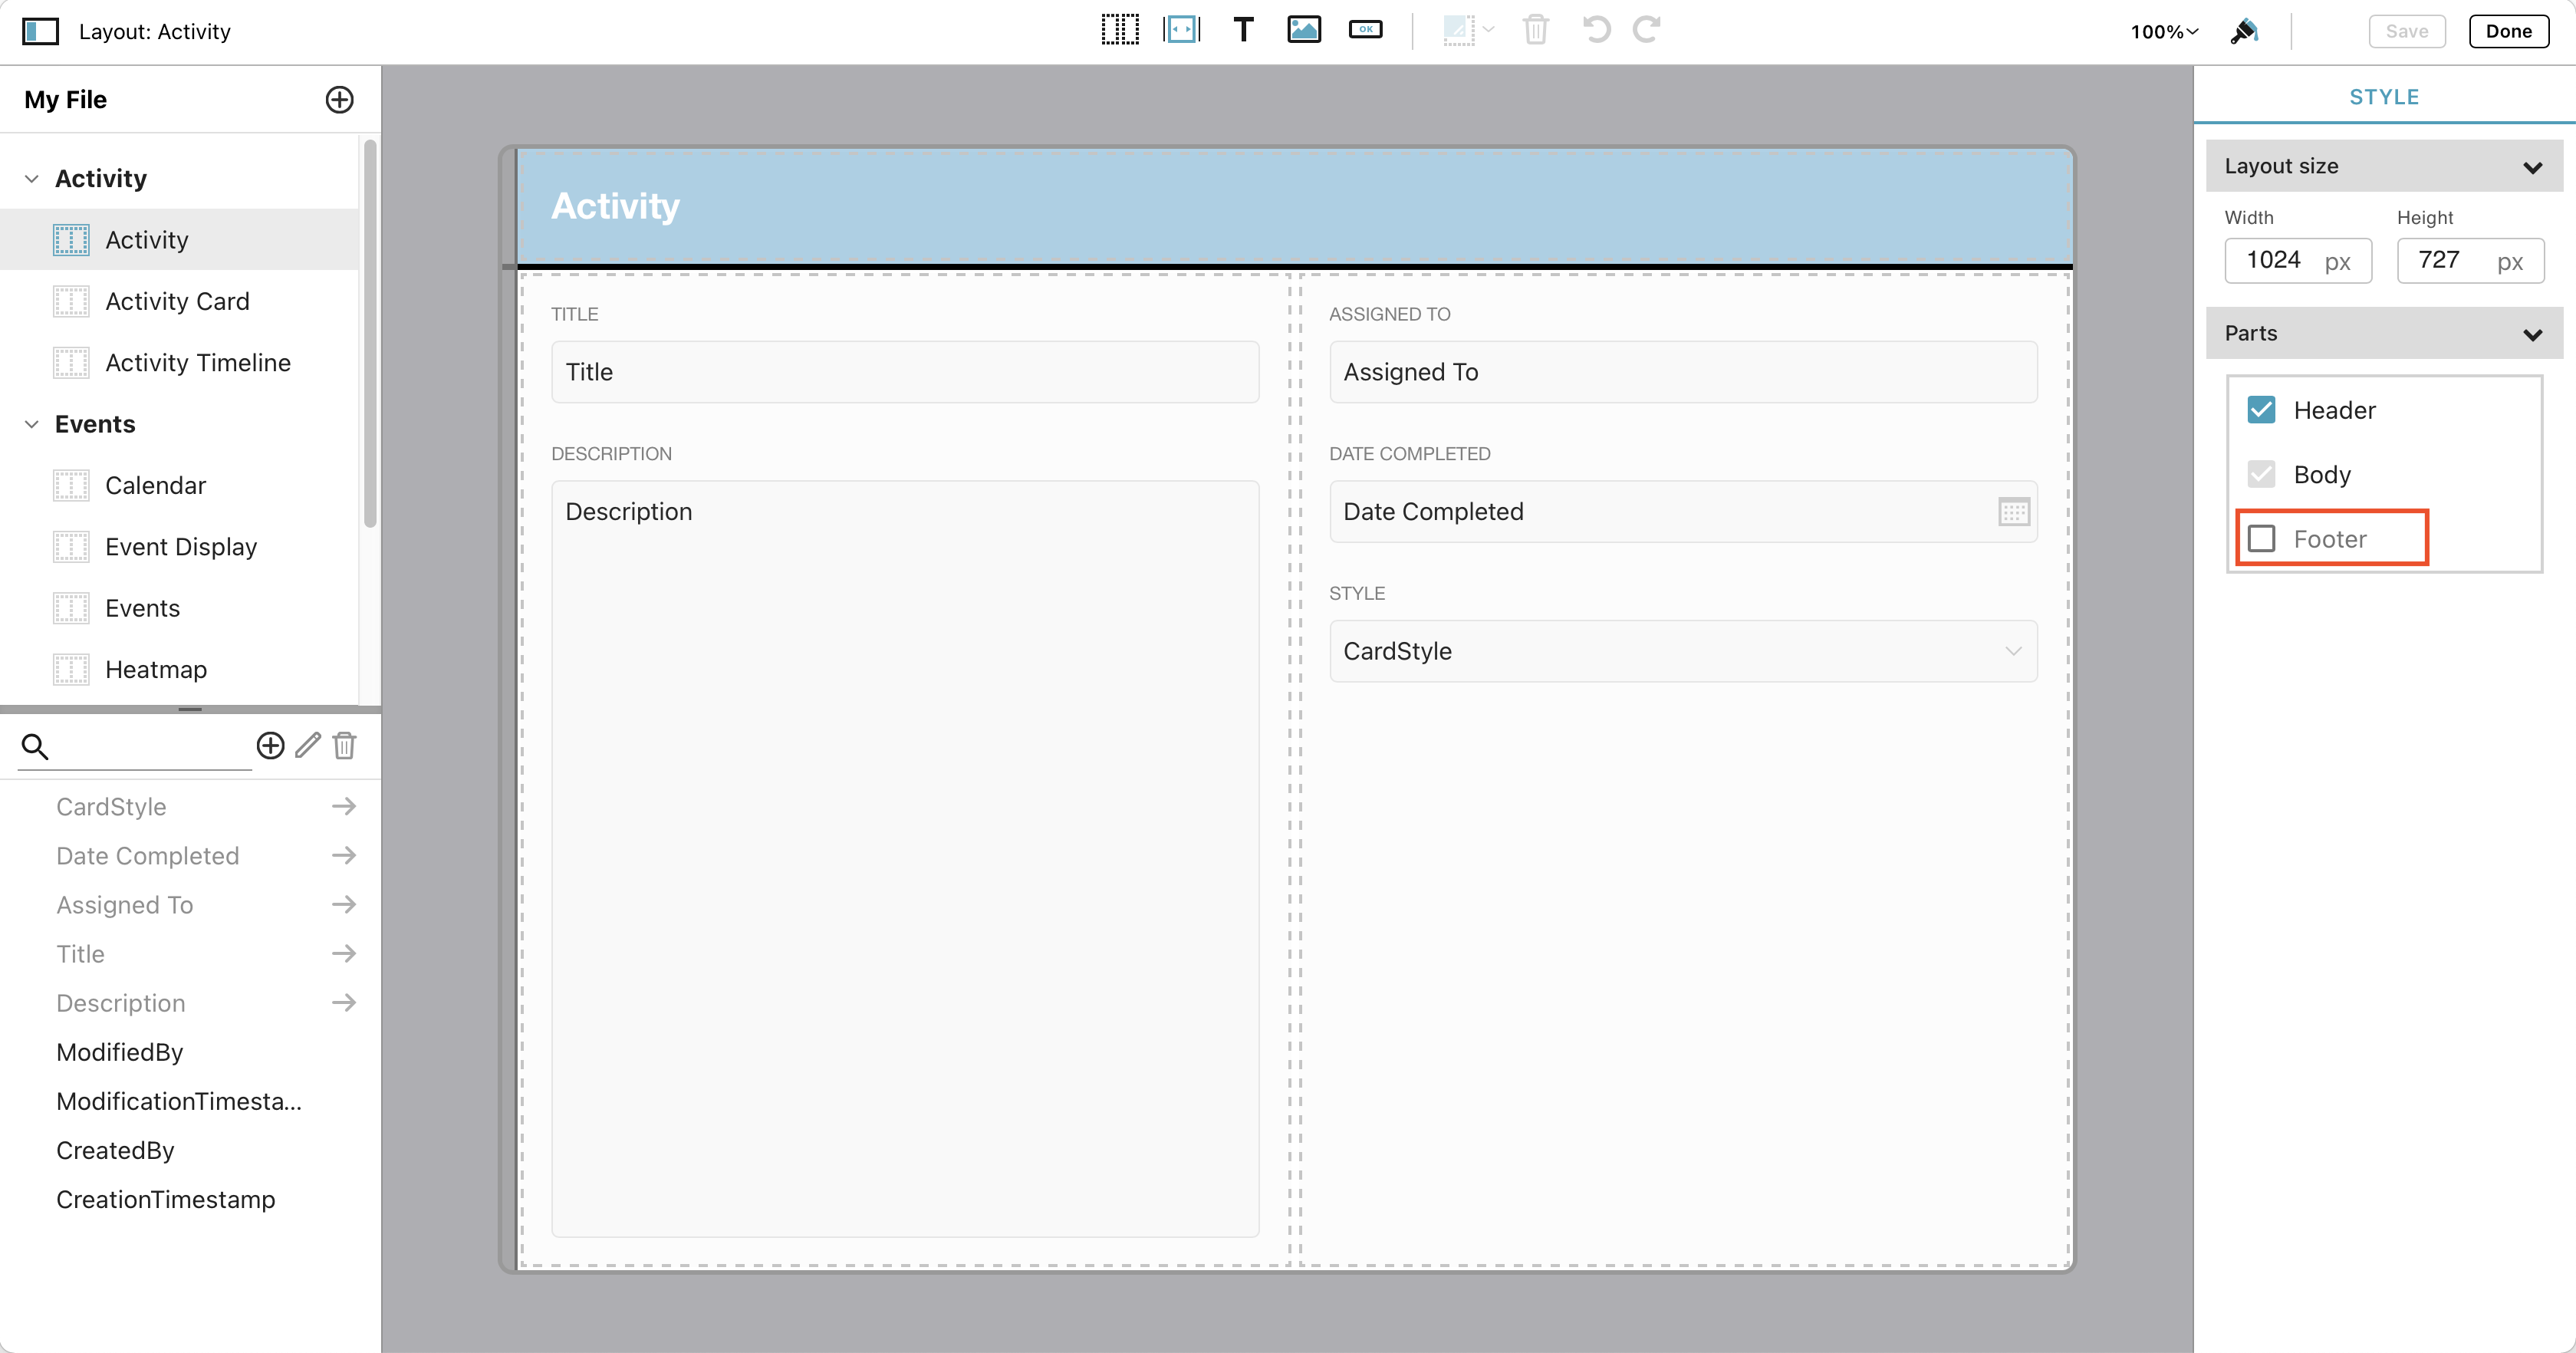Open the background style dropdown tool
Image resolution: width=2576 pixels, height=1353 pixels.
point(1468,30)
